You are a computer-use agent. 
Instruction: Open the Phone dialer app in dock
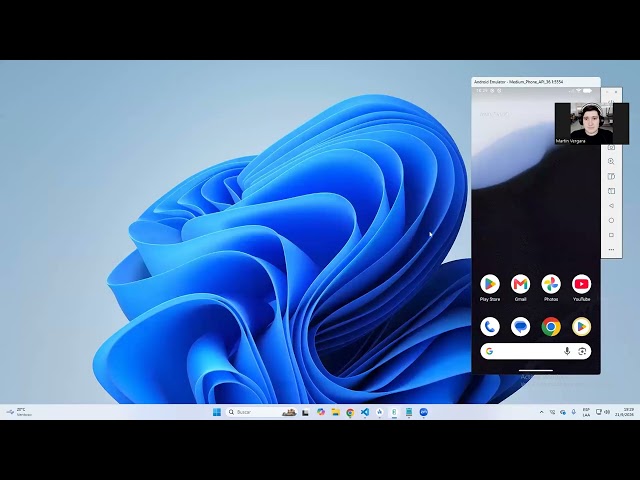click(490, 327)
